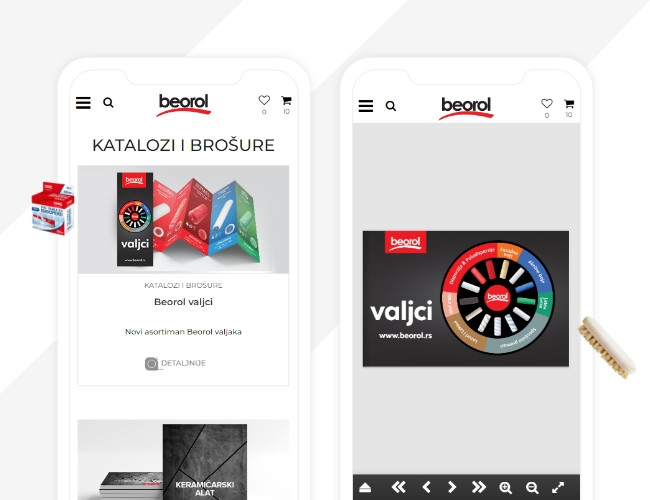Tap search icon on left phone
Image resolution: width=650 pixels, height=500 pixels.
(108, 102)
